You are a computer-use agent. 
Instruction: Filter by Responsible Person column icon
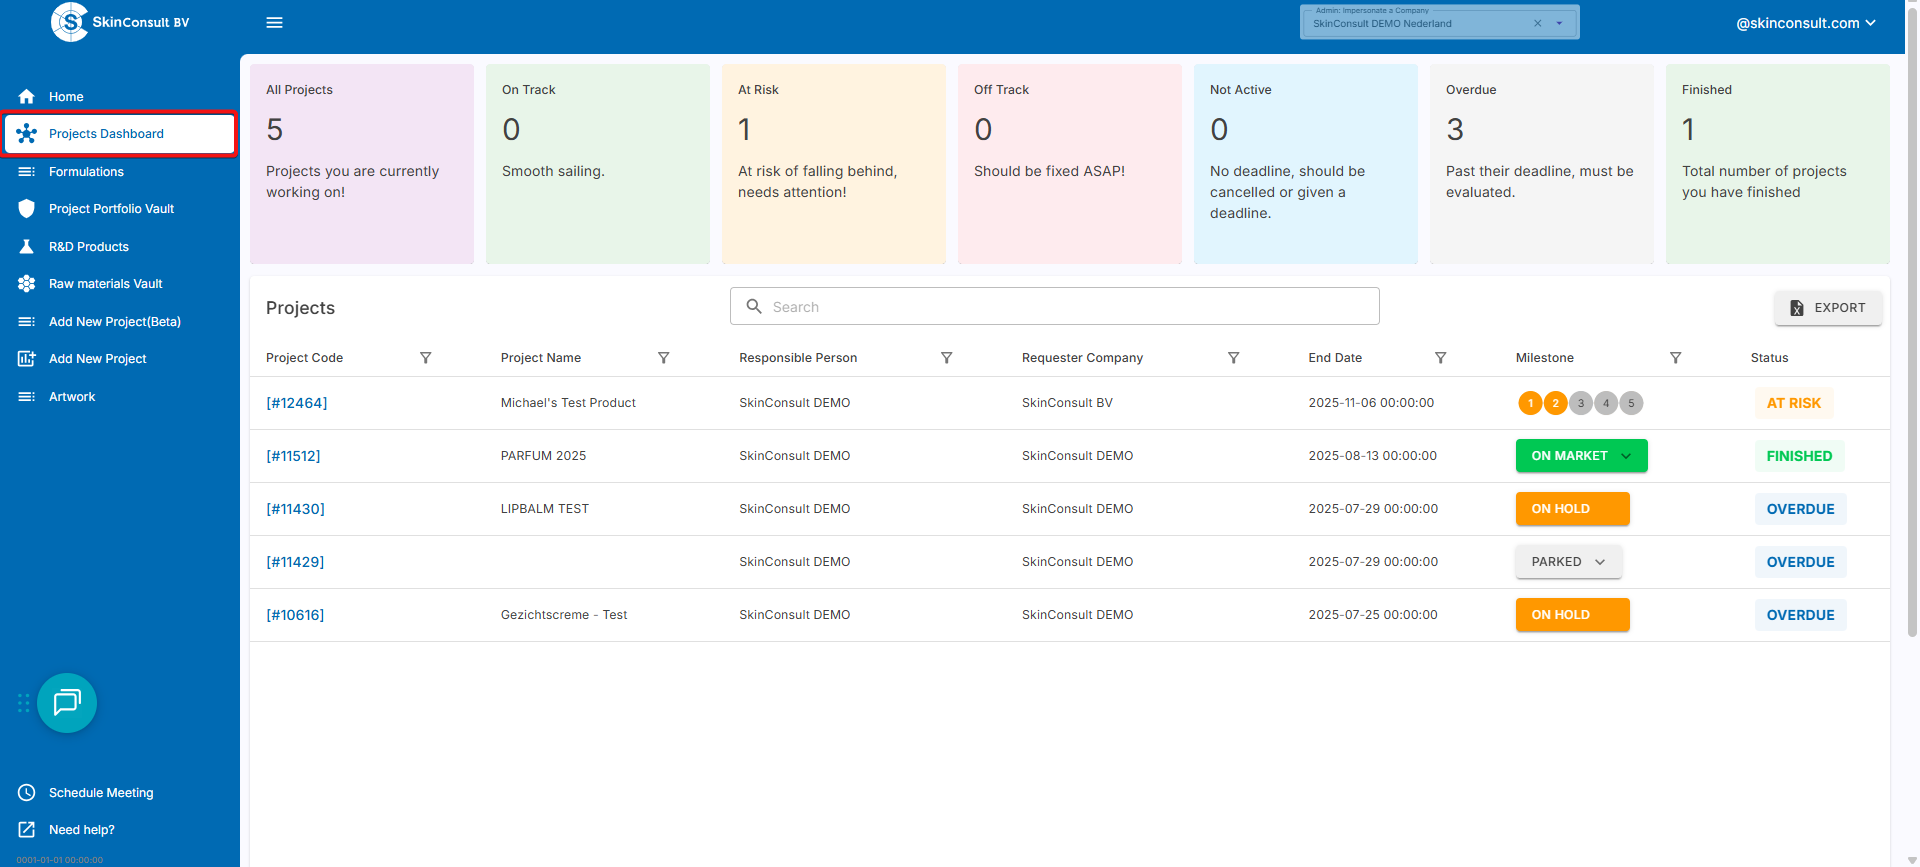click(x=946, y=358)
